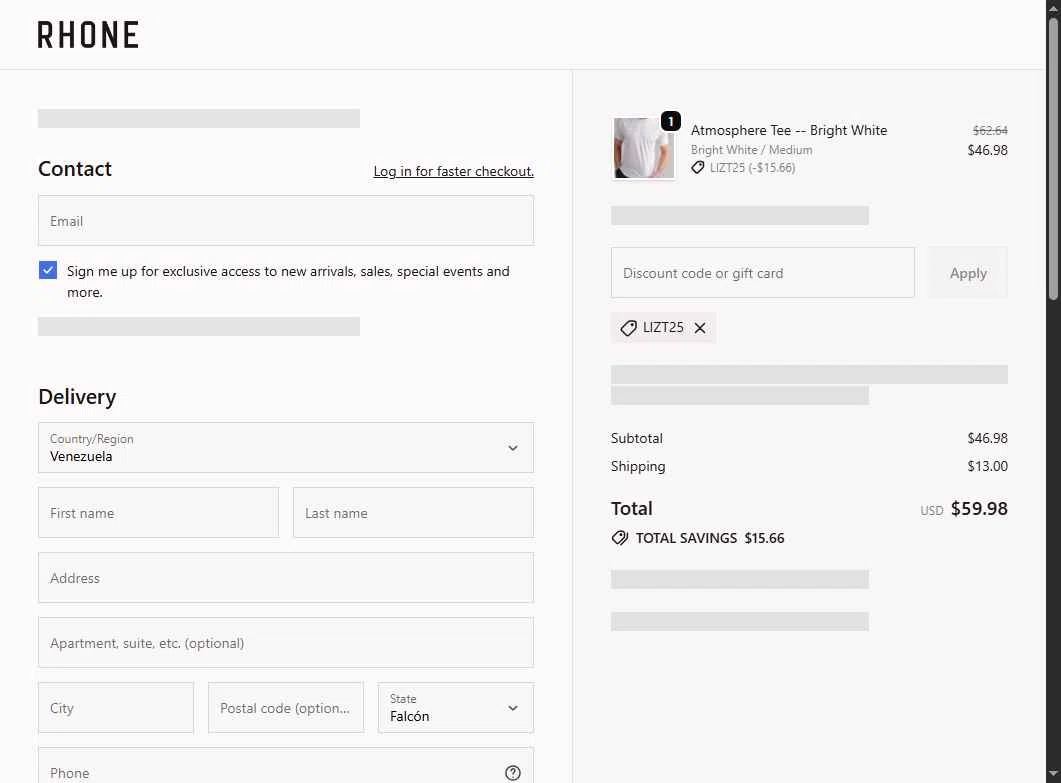Focus the Apartment, suite field
This screenshot has height=783, width=1061.
(x=286, y=643)
